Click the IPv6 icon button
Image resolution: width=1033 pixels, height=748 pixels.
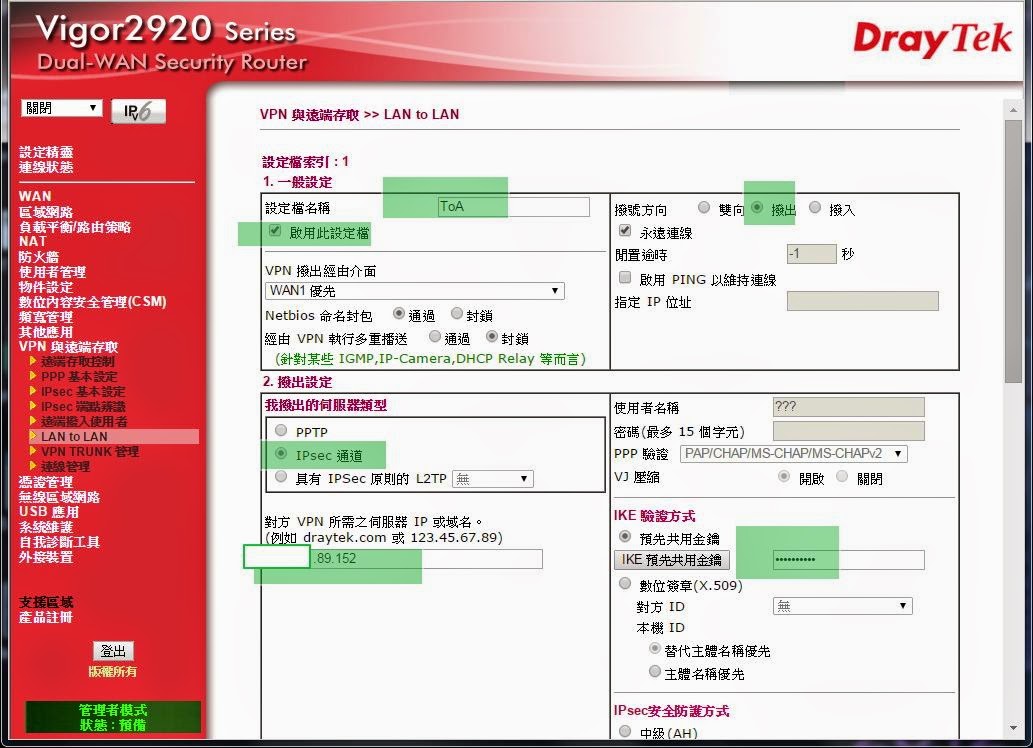[138, 111]
